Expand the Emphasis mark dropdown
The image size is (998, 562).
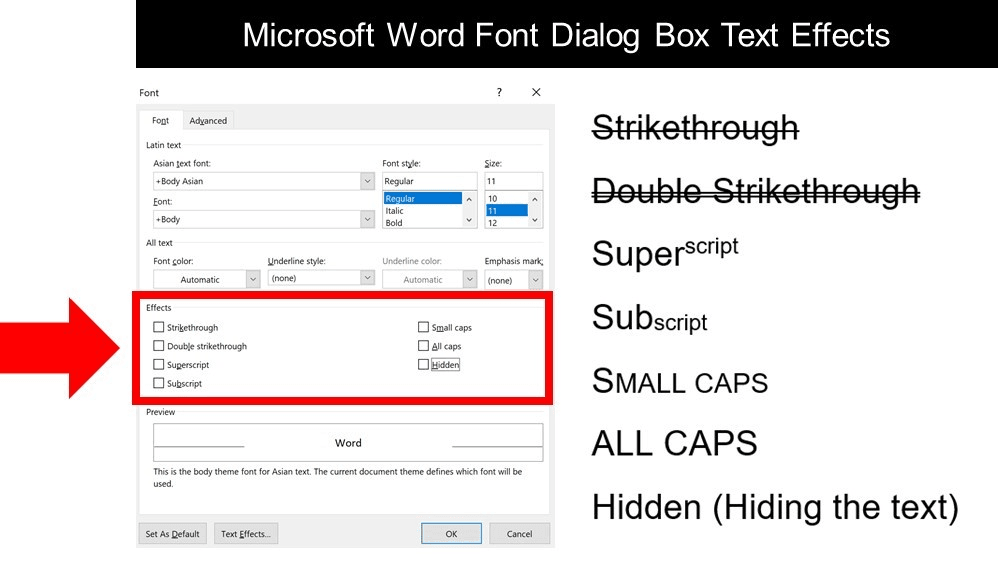[x=537, y=280]
